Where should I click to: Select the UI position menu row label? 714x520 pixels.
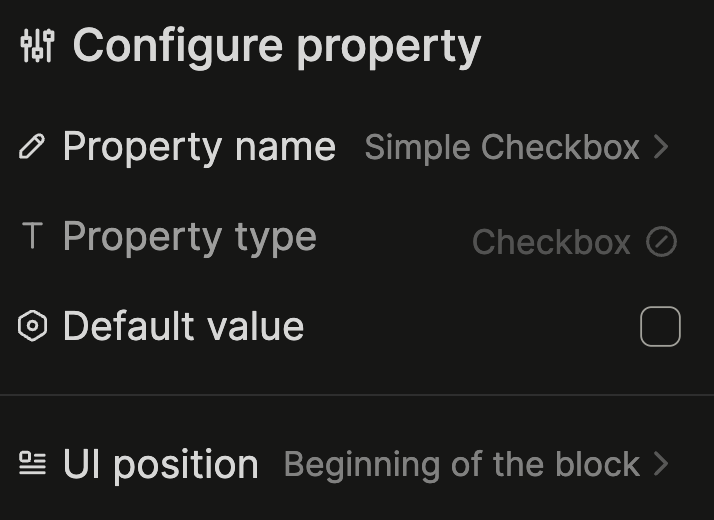pos(161,464)
